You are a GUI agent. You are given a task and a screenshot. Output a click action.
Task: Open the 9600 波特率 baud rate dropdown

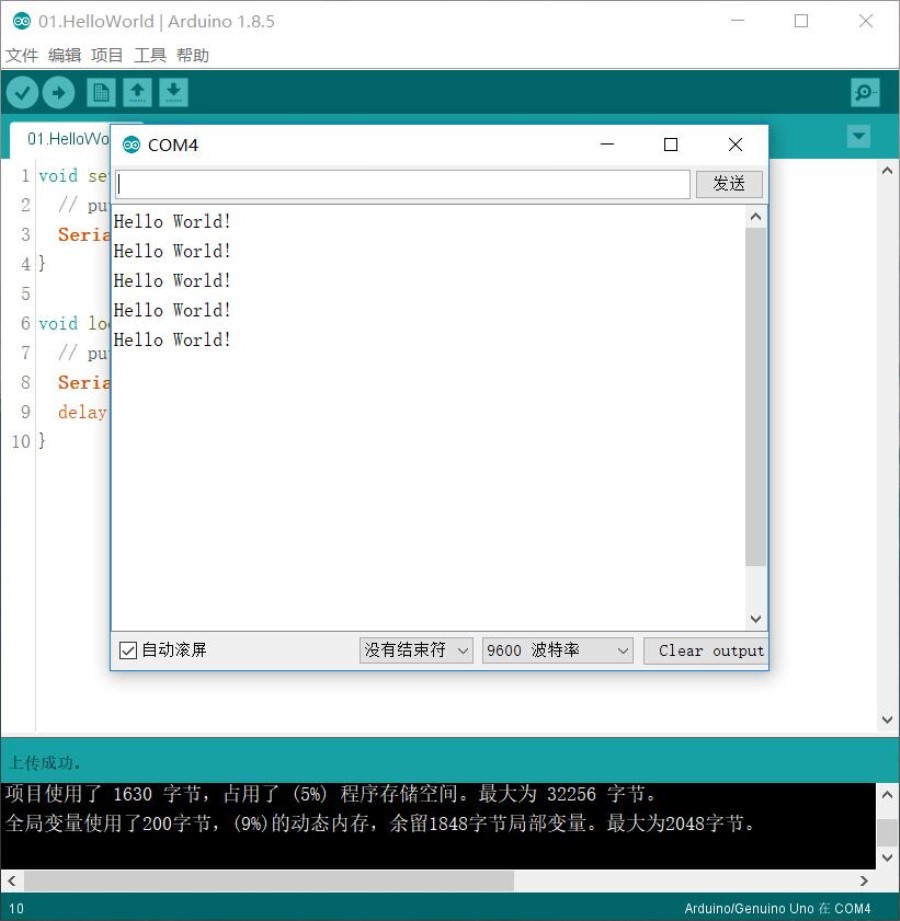(558, 650)
